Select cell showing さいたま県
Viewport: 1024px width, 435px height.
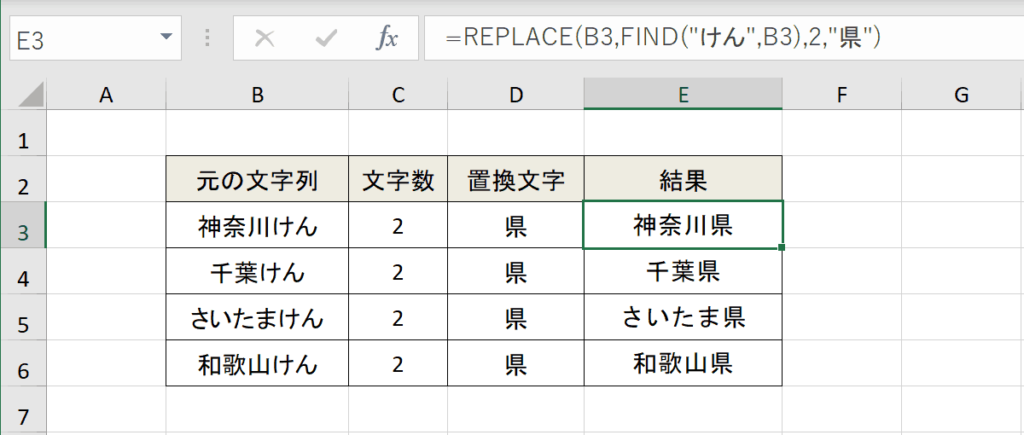coord(683,317)
